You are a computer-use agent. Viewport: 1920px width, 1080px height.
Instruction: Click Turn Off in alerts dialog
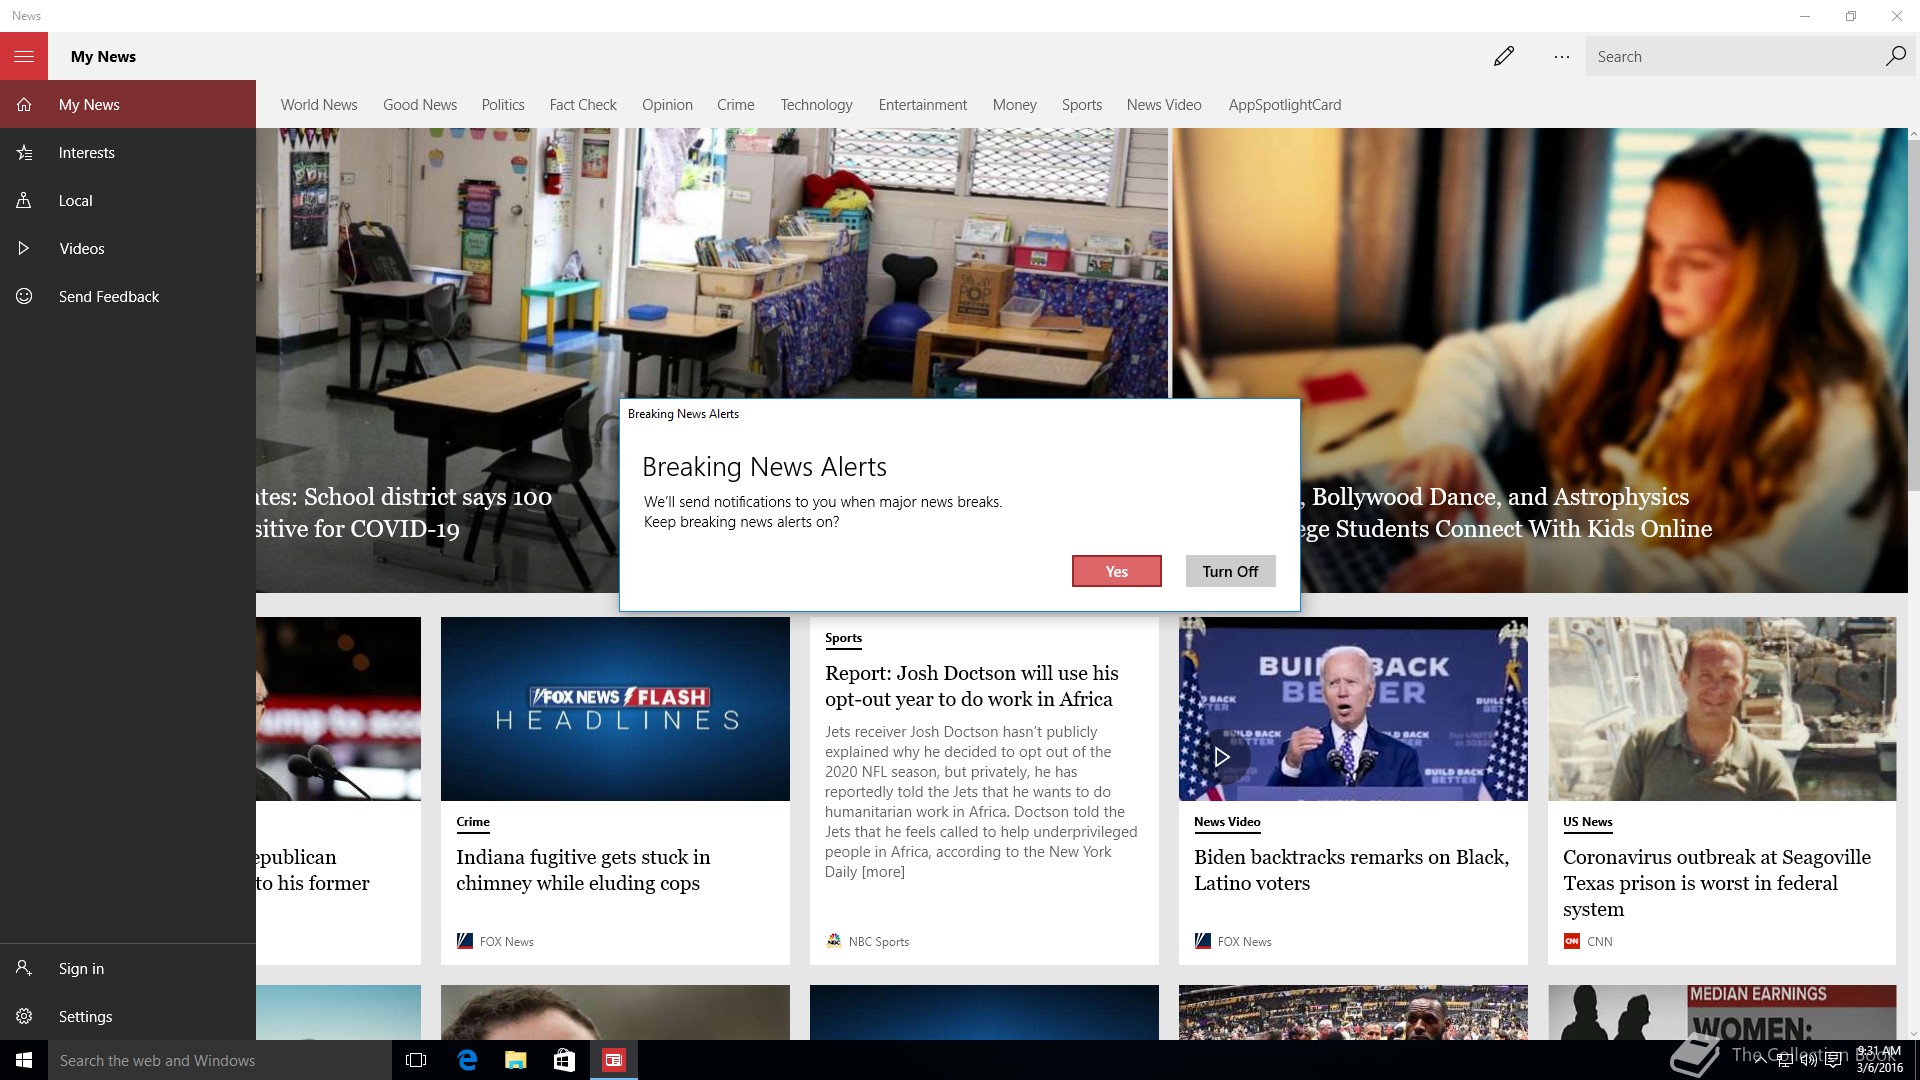point(1230,571)
